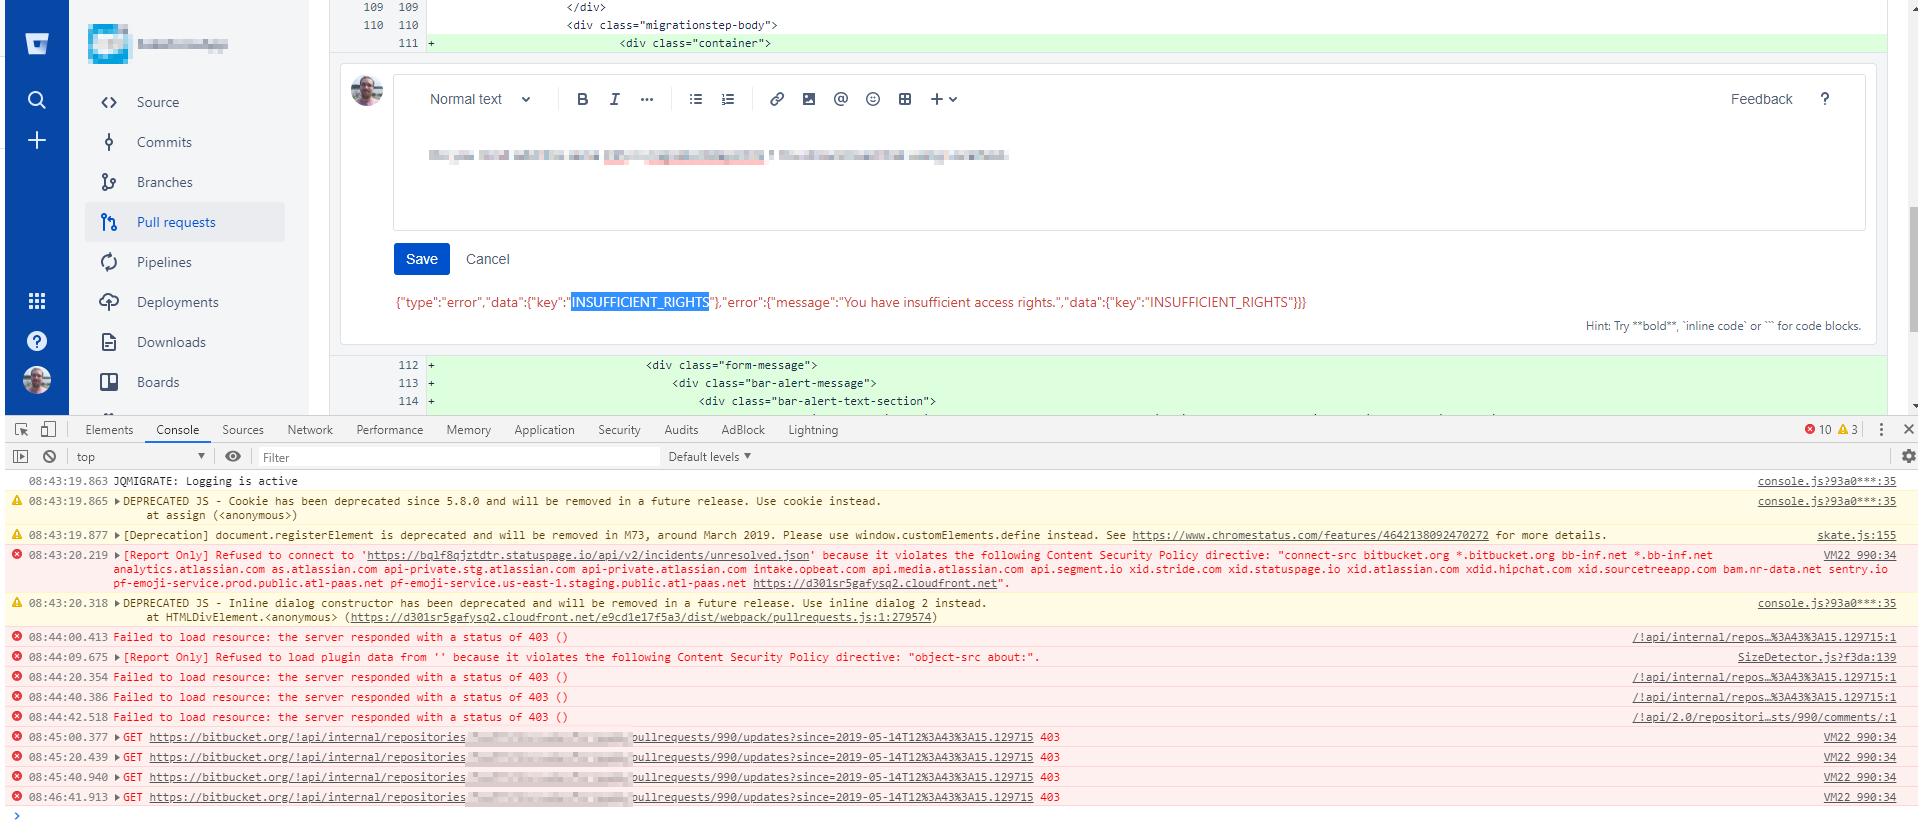Screen dimensions: 1918x826
Task: Switch to the Sources tab
Action: (x=243, y=430)
